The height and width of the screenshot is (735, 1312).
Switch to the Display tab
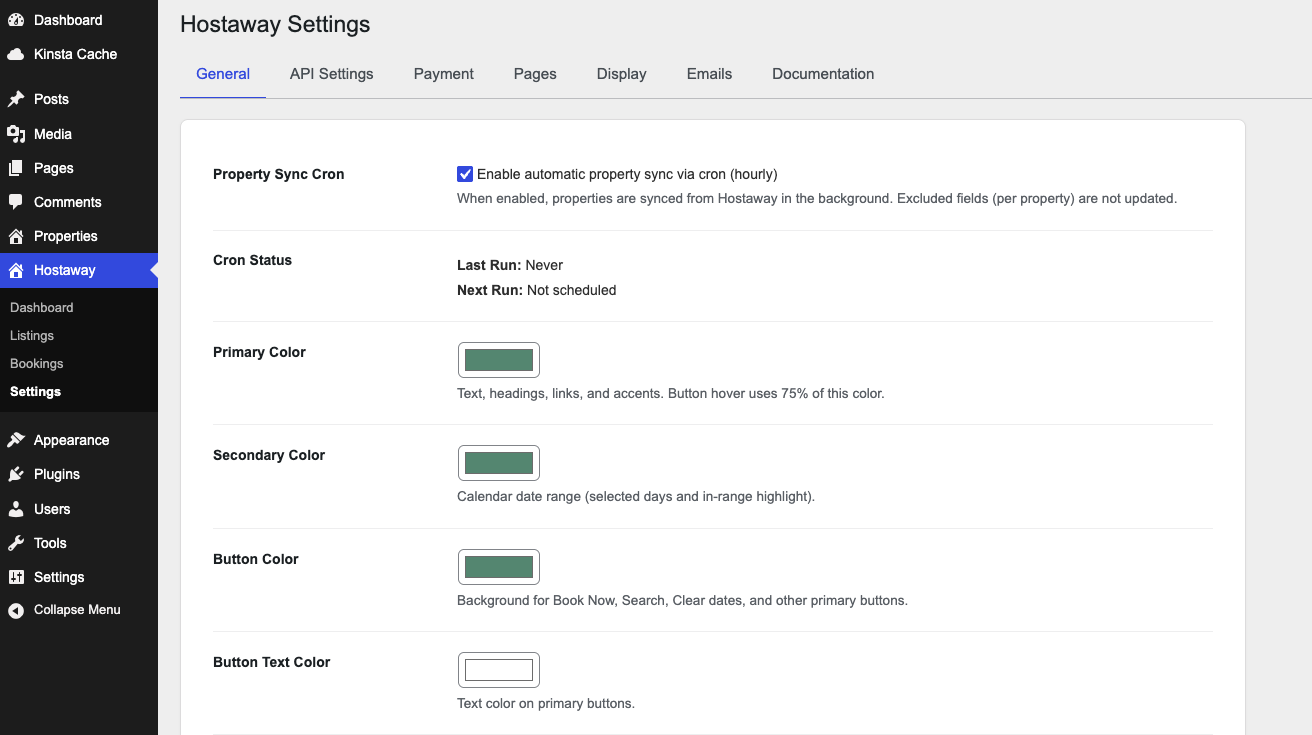(x=622, y=74)
